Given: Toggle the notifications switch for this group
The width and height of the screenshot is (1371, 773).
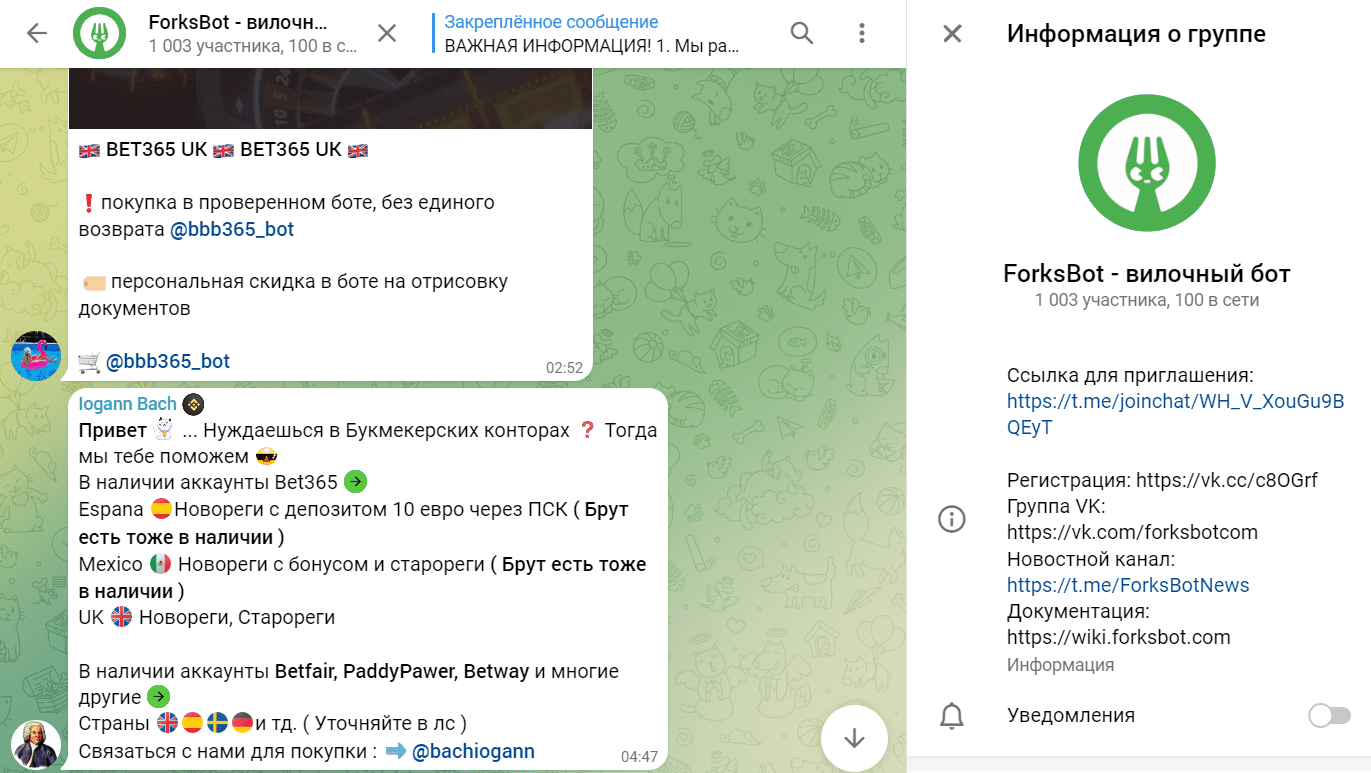Looking at the screenshot, I should (x=1329, y=715).
